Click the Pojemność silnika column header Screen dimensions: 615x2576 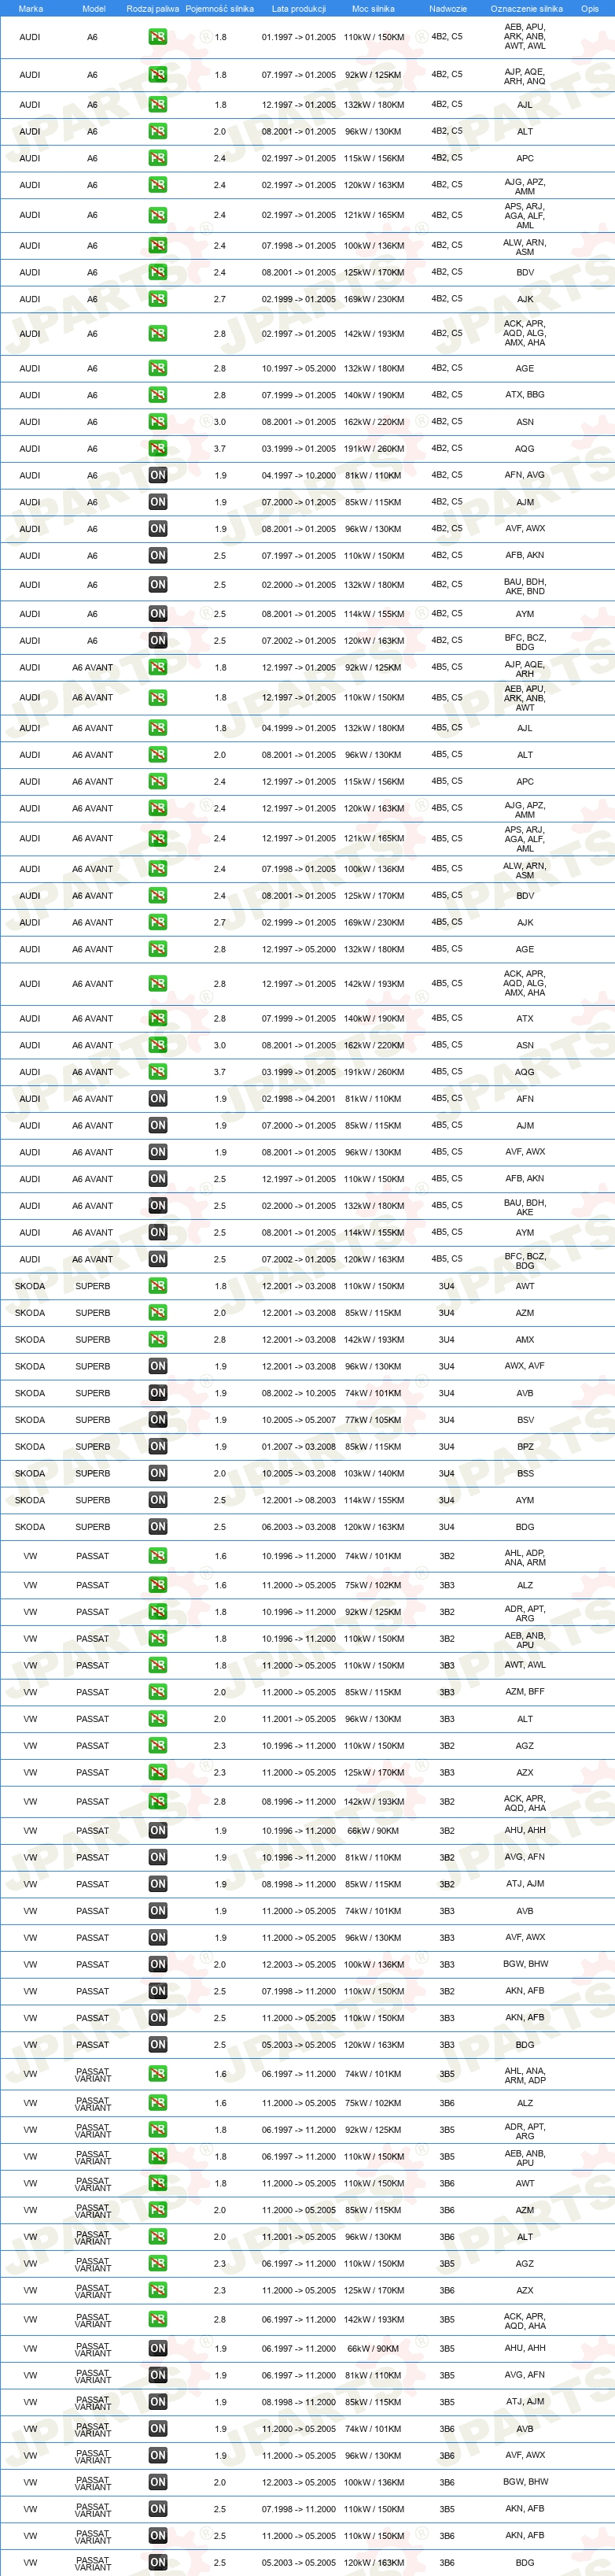point(220,9)
